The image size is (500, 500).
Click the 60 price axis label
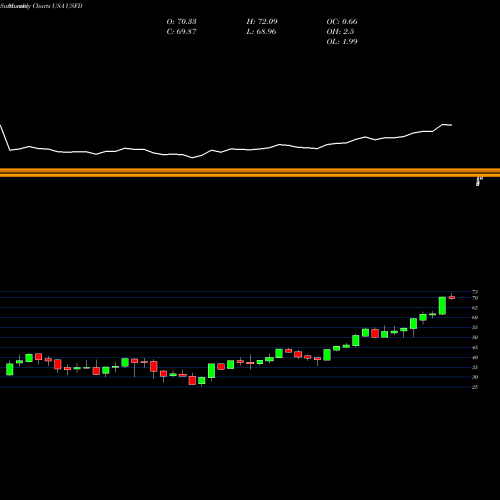(475, 318)
